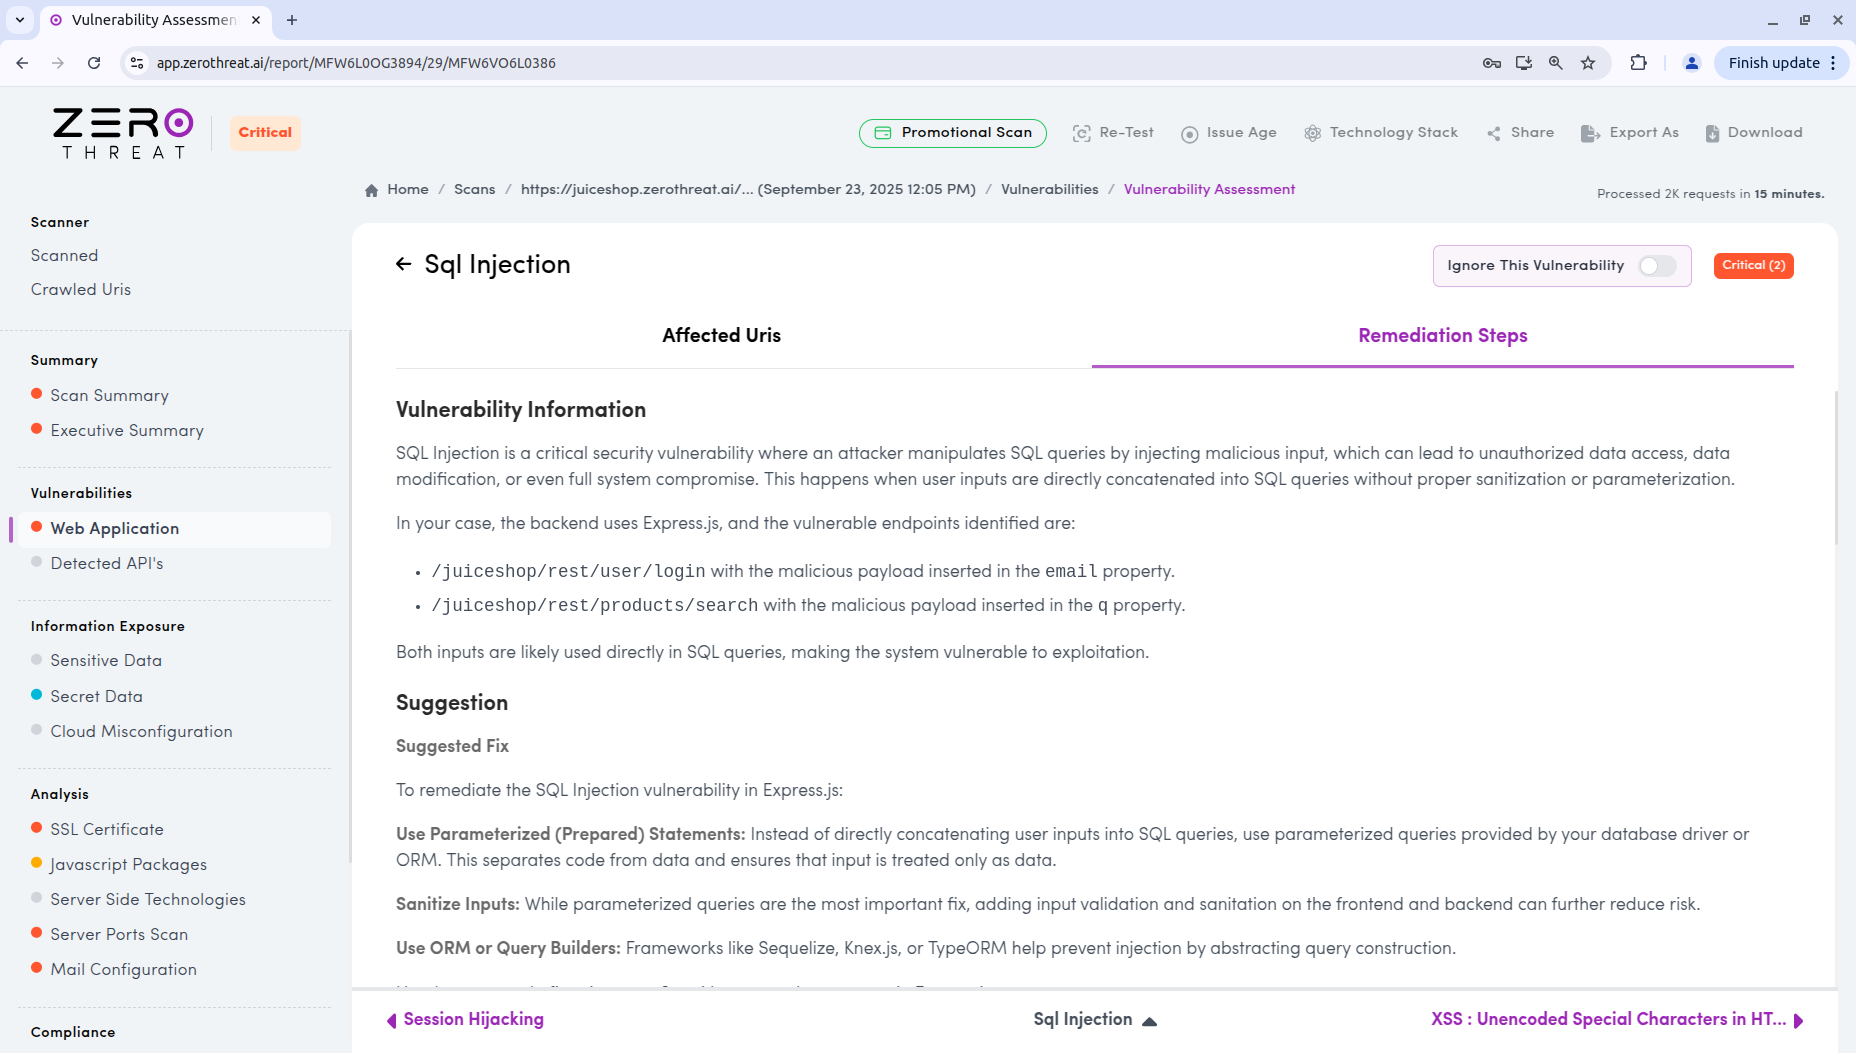Open Export As options

coord(1590,132)
